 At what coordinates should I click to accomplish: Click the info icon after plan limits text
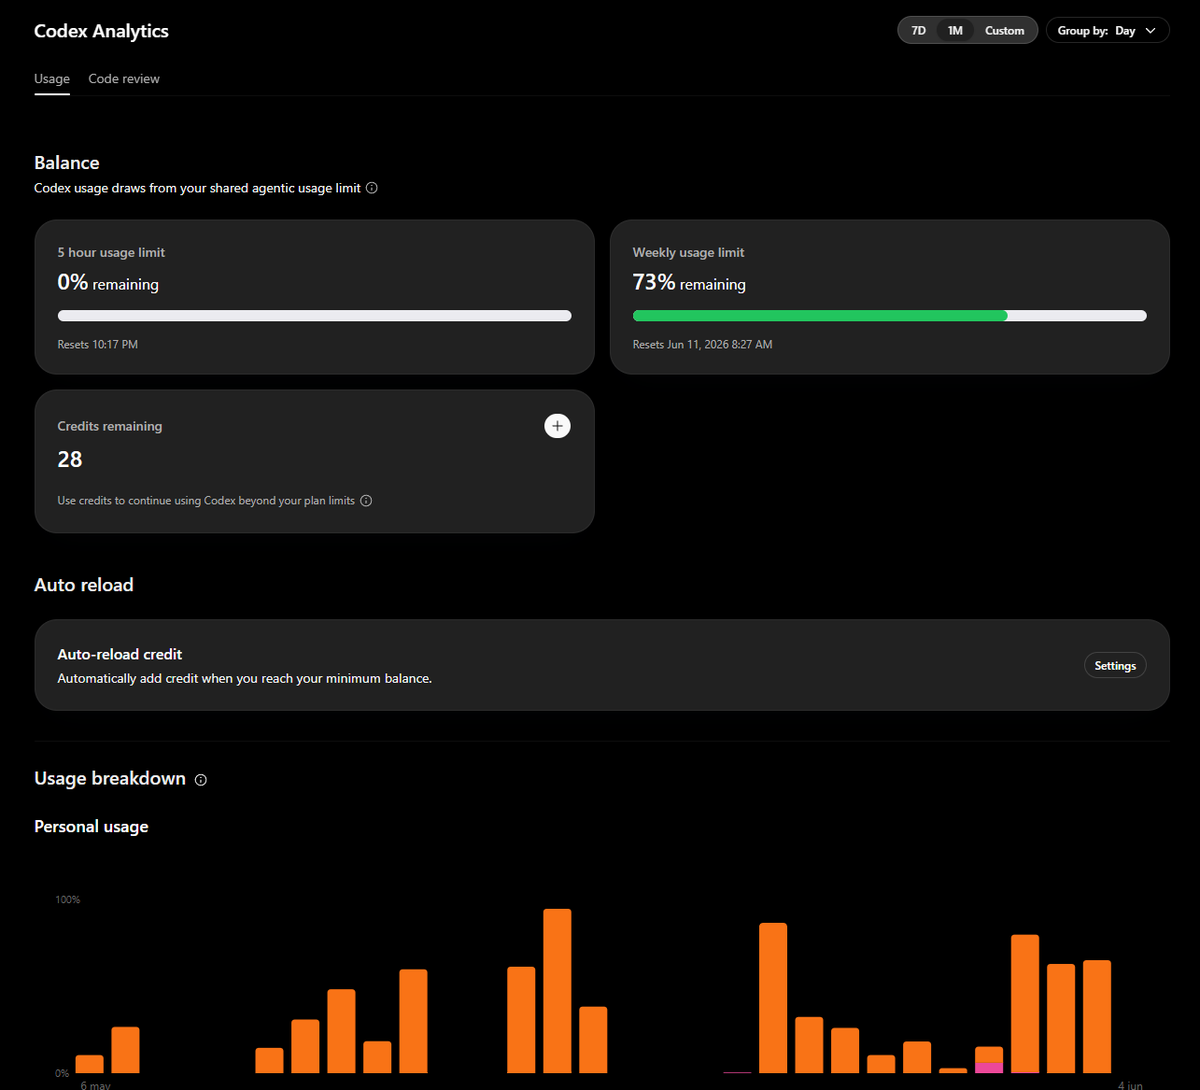point(366,501)
